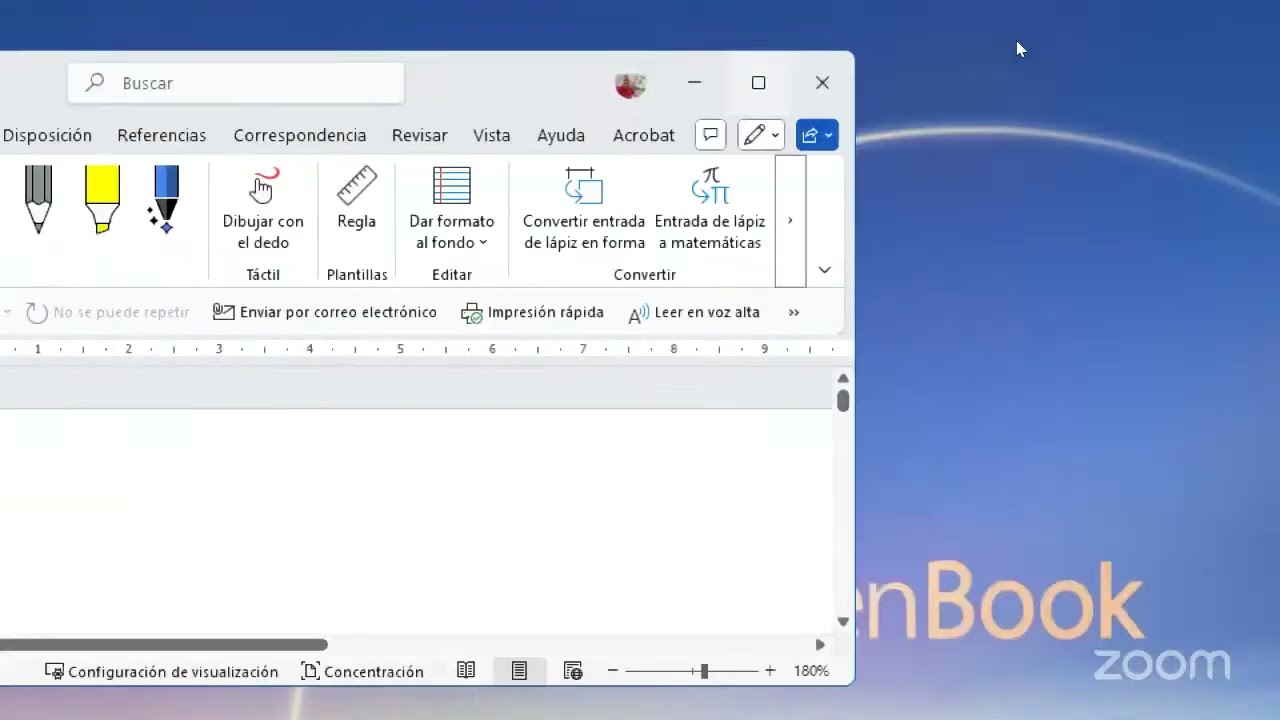Open the Ayuda tab
The height and width of the screenshot is (720, 1280).
pos(561,135)
